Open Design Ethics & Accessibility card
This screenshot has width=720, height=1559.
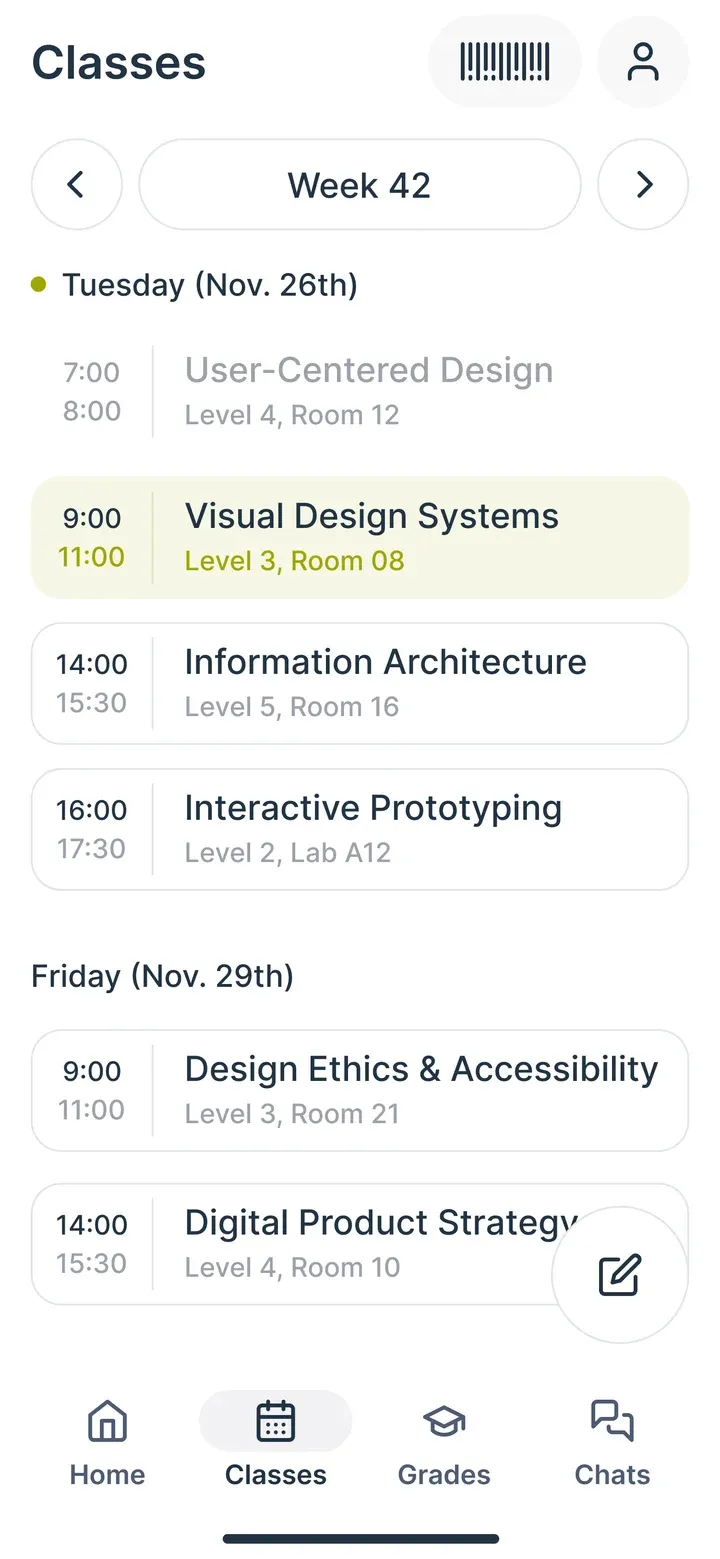(360, 1091)
